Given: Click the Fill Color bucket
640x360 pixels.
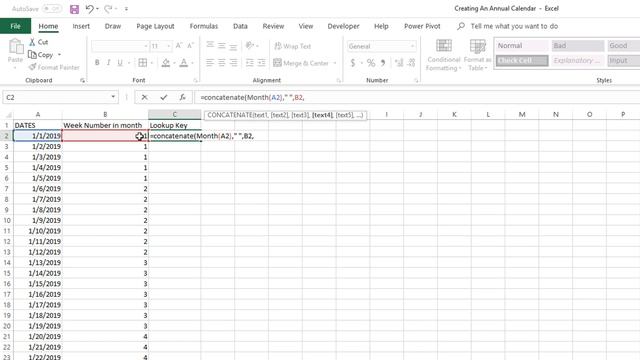Looking at the screenshot, I should (x=165, y=63).
